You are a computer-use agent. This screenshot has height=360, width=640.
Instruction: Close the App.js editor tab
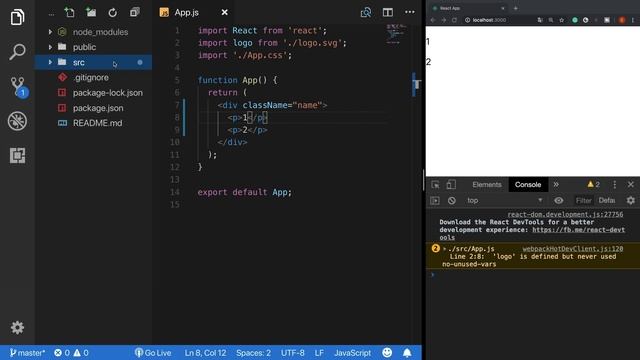click(224, 13)
